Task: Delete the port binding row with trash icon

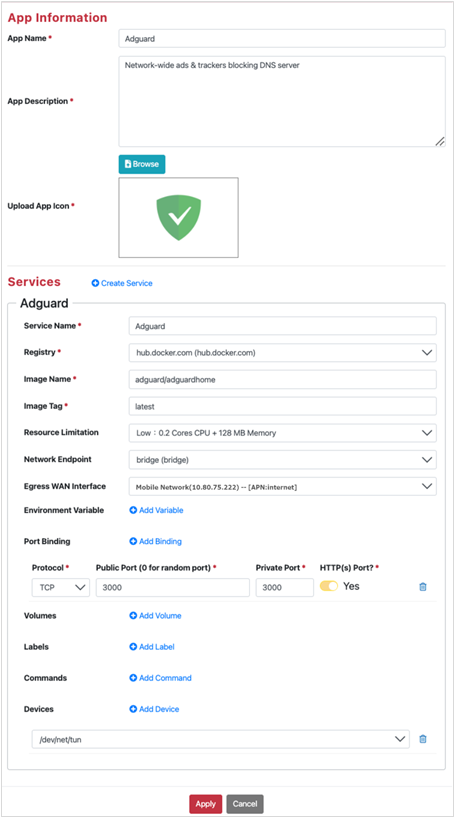Action: pyautogui.click(x=423, y=587)
